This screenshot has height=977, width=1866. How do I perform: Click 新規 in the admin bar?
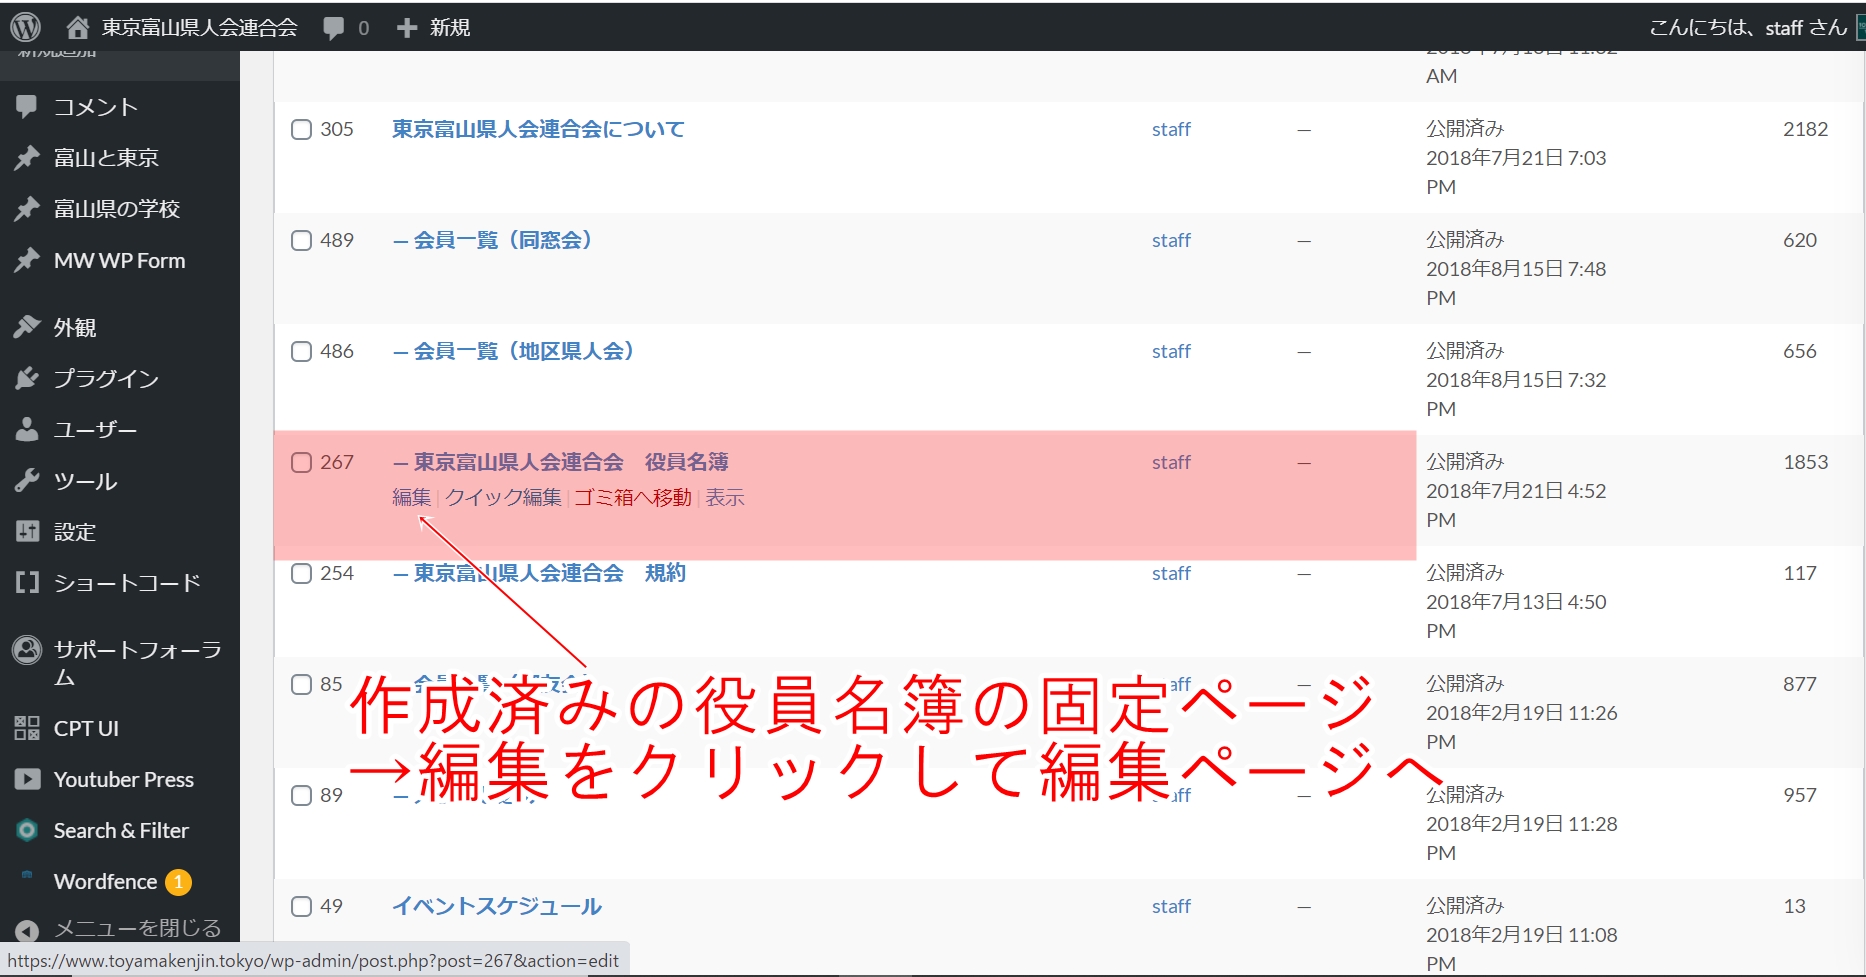450,27
